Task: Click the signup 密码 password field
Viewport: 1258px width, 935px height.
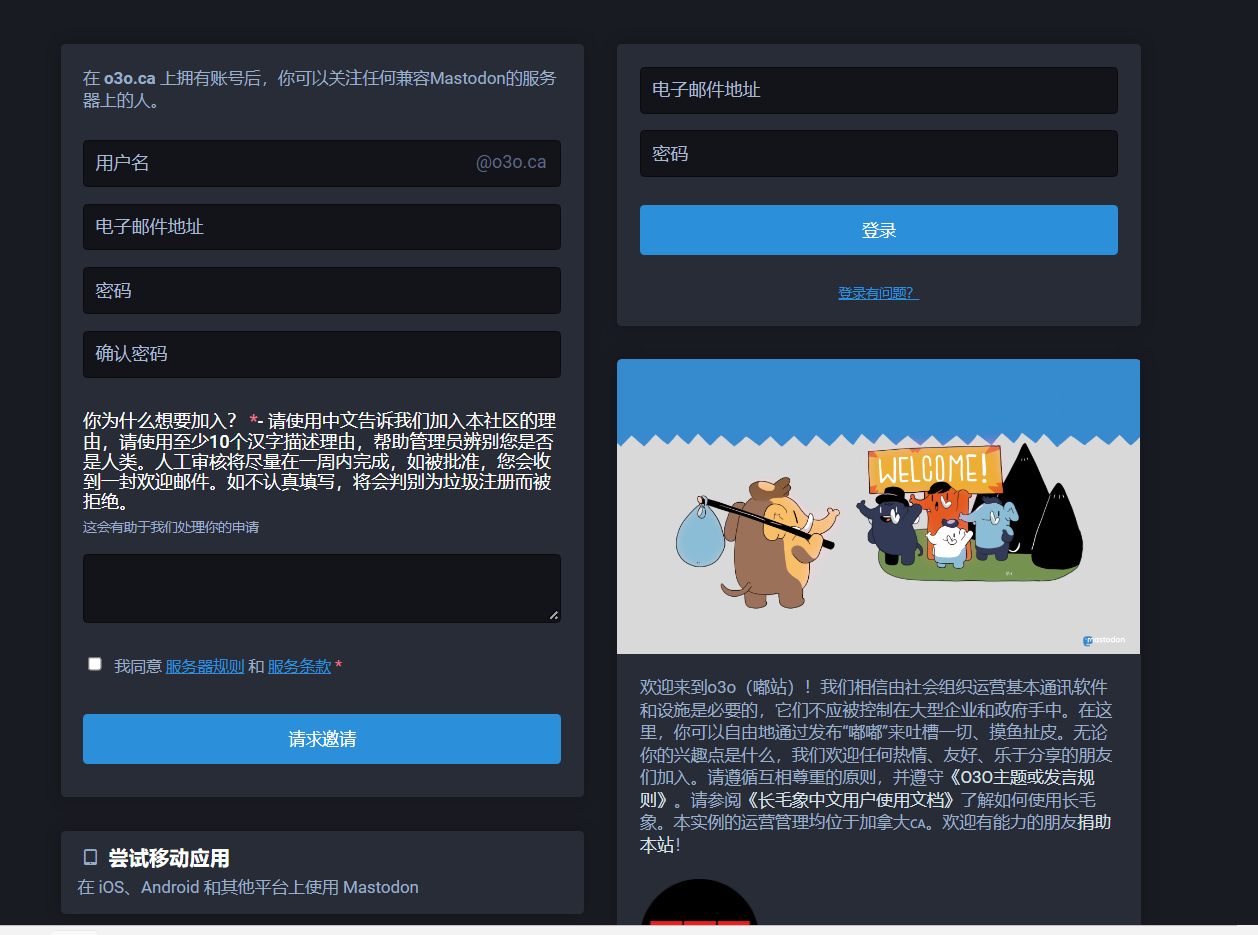Action: pyautogui.click(x=321, y=290)
